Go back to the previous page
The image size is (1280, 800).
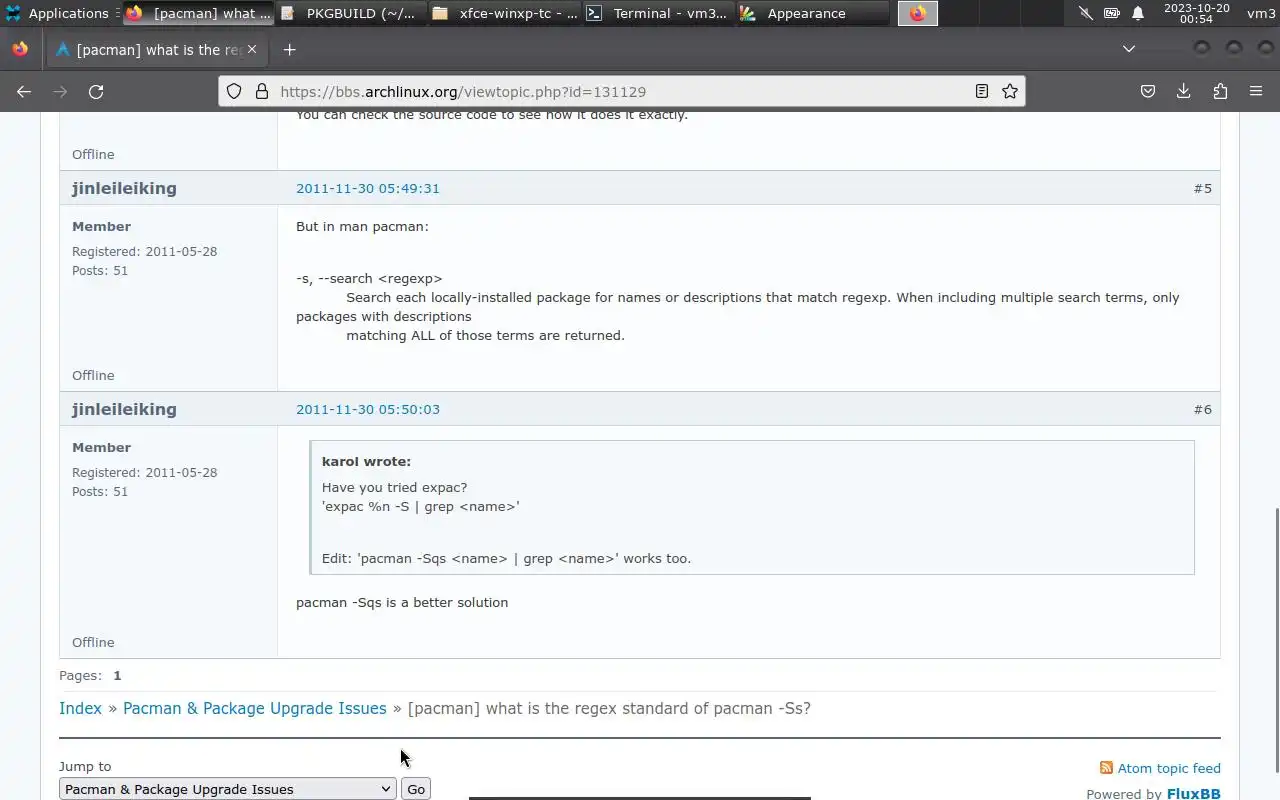coord(24,91)
